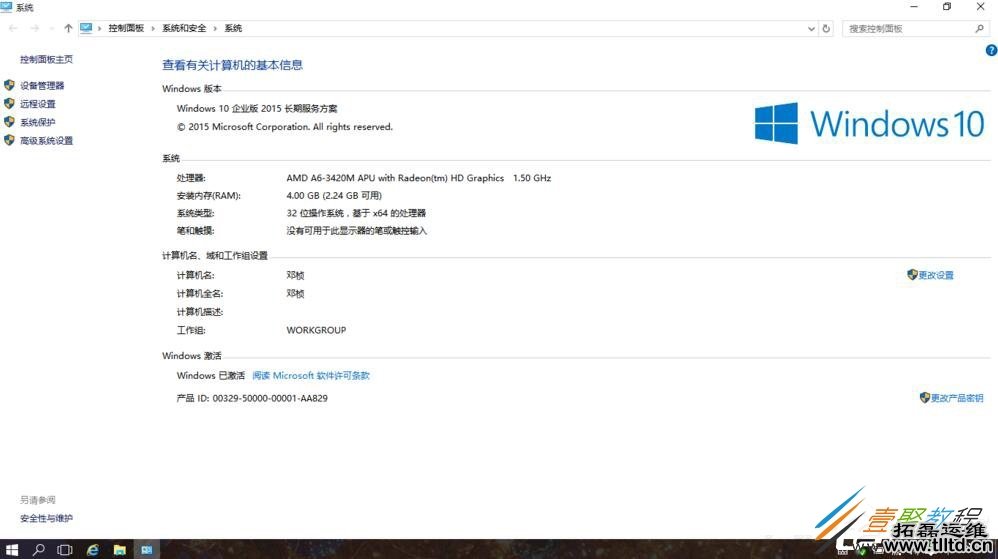Click the back navigation arrow
The height and width of the screenshot is (559, 998).
tap(13, 28)
